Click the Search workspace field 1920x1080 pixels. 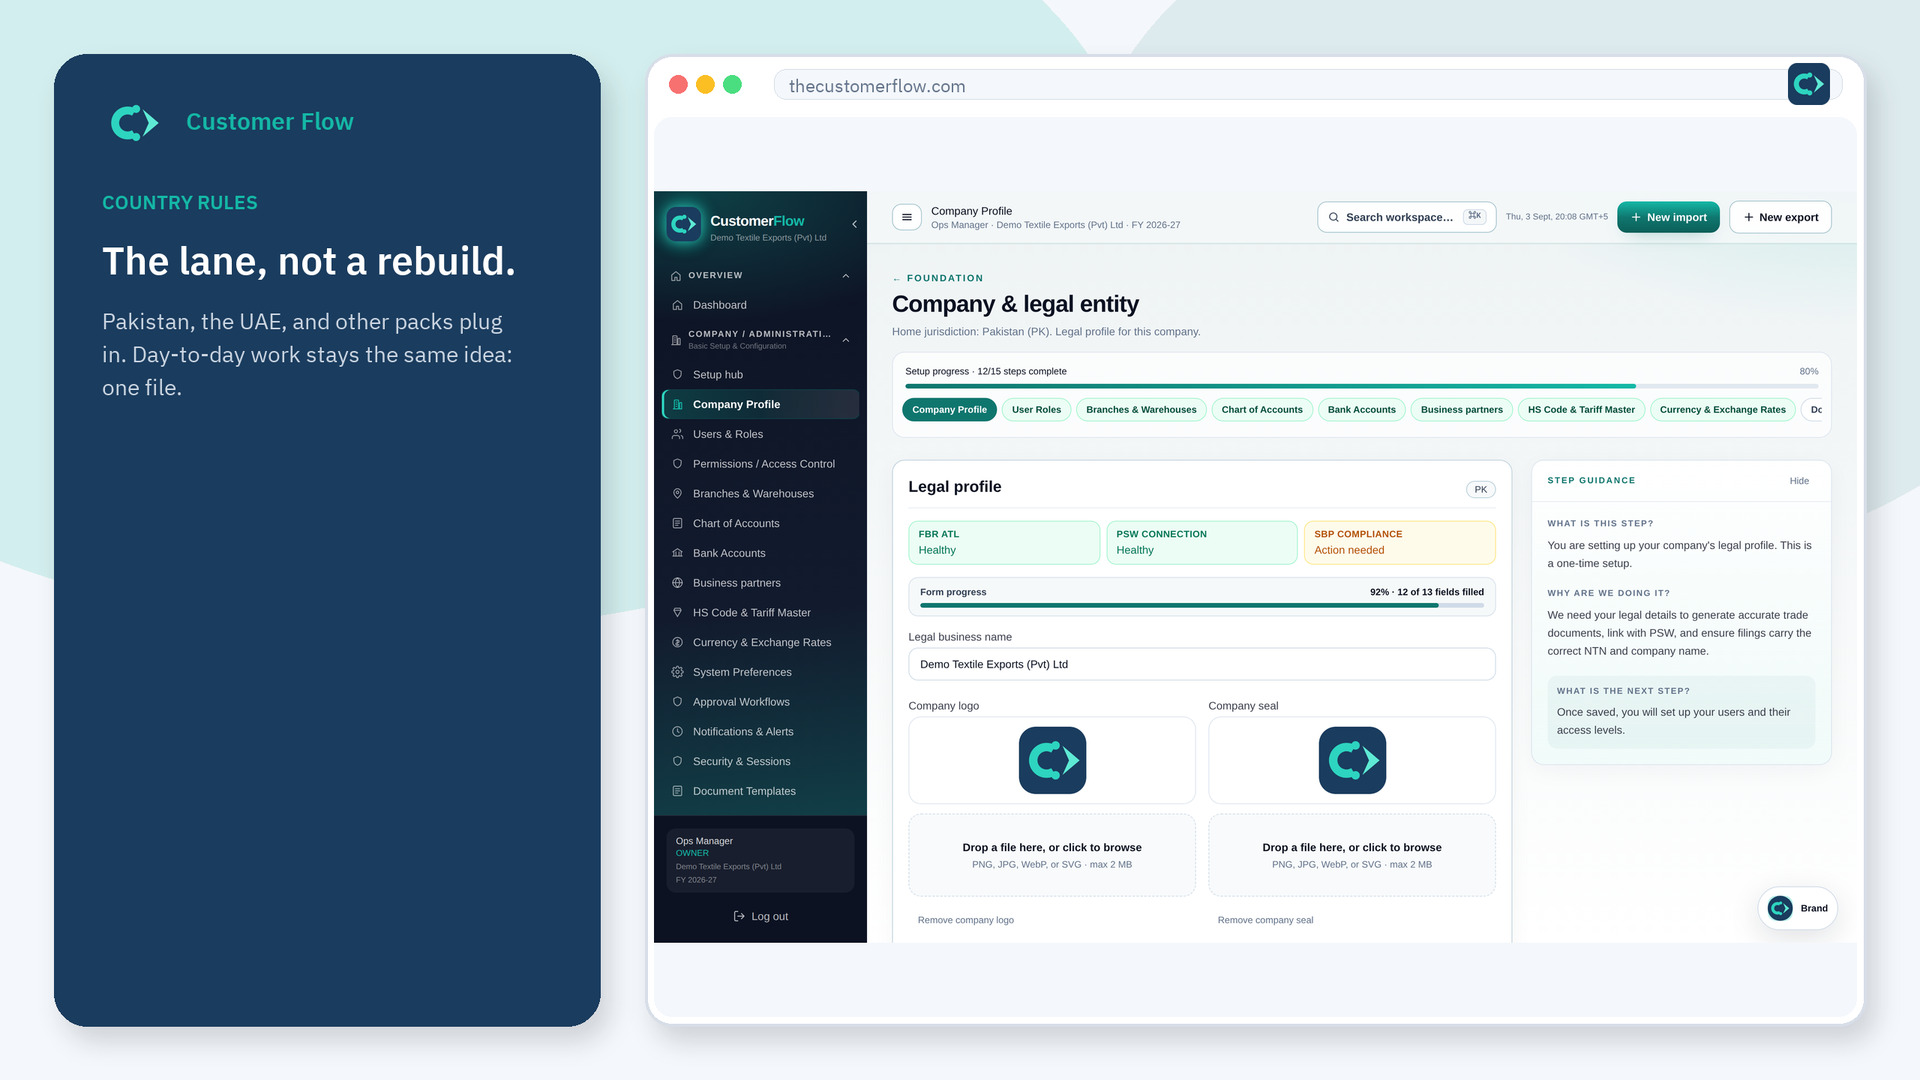(1406, 217)
